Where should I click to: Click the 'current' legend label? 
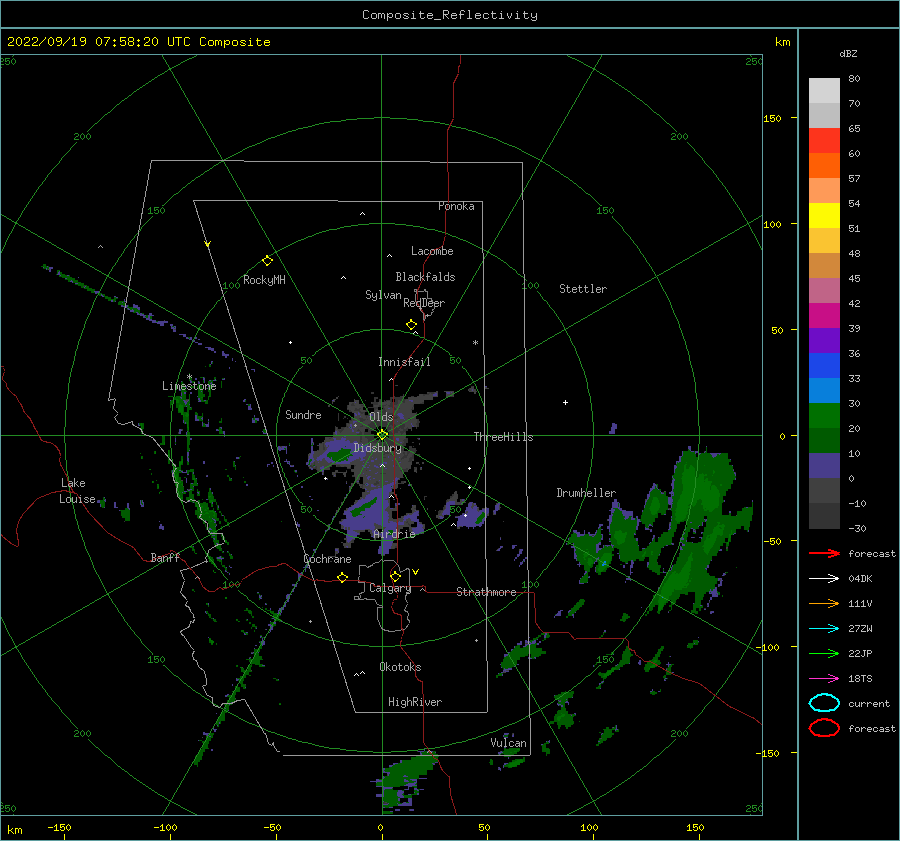869,703
